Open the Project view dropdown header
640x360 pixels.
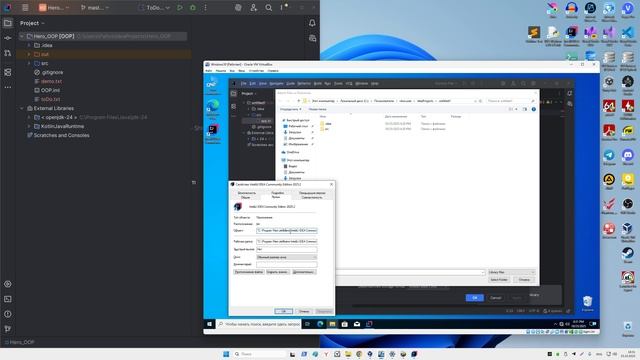tap(32, 23)
